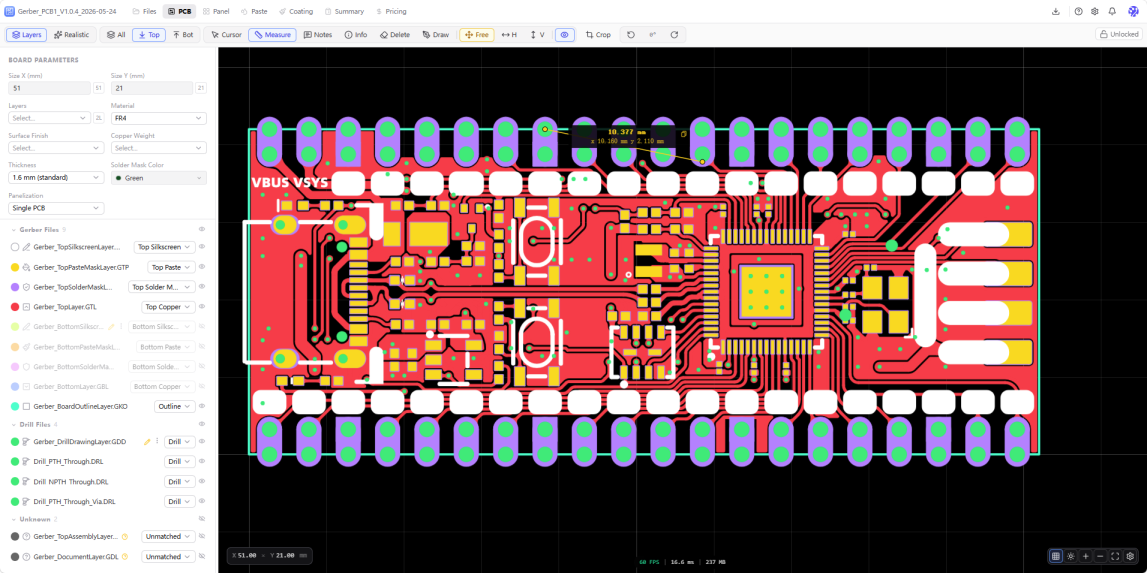Screen dimensions: 1147x573
Task: Show Top side only
Action: (149, 34)
